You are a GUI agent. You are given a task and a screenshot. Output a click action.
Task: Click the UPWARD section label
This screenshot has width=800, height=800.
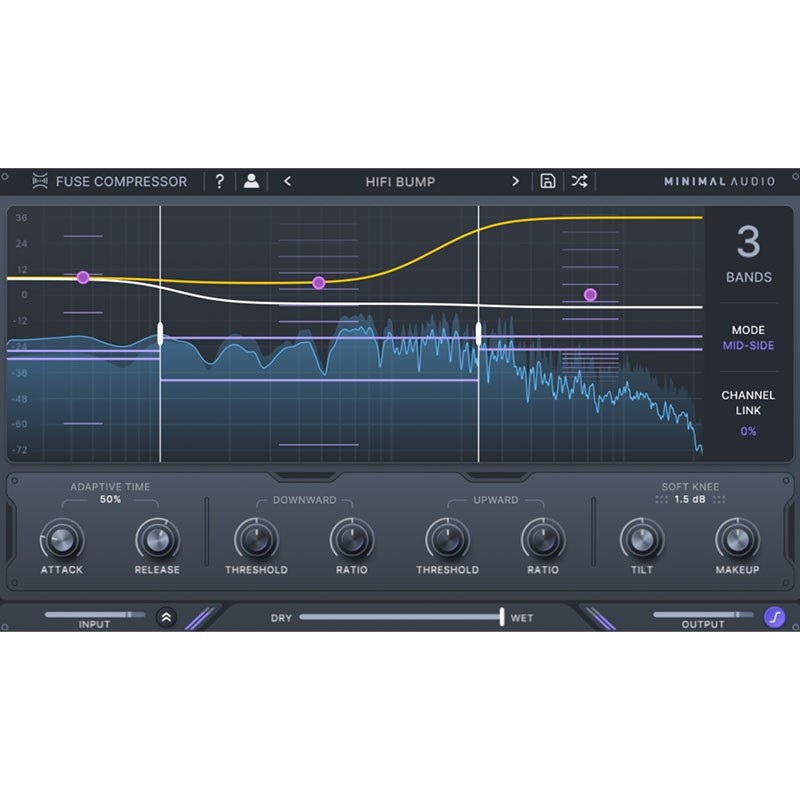[x=495, y=500]
